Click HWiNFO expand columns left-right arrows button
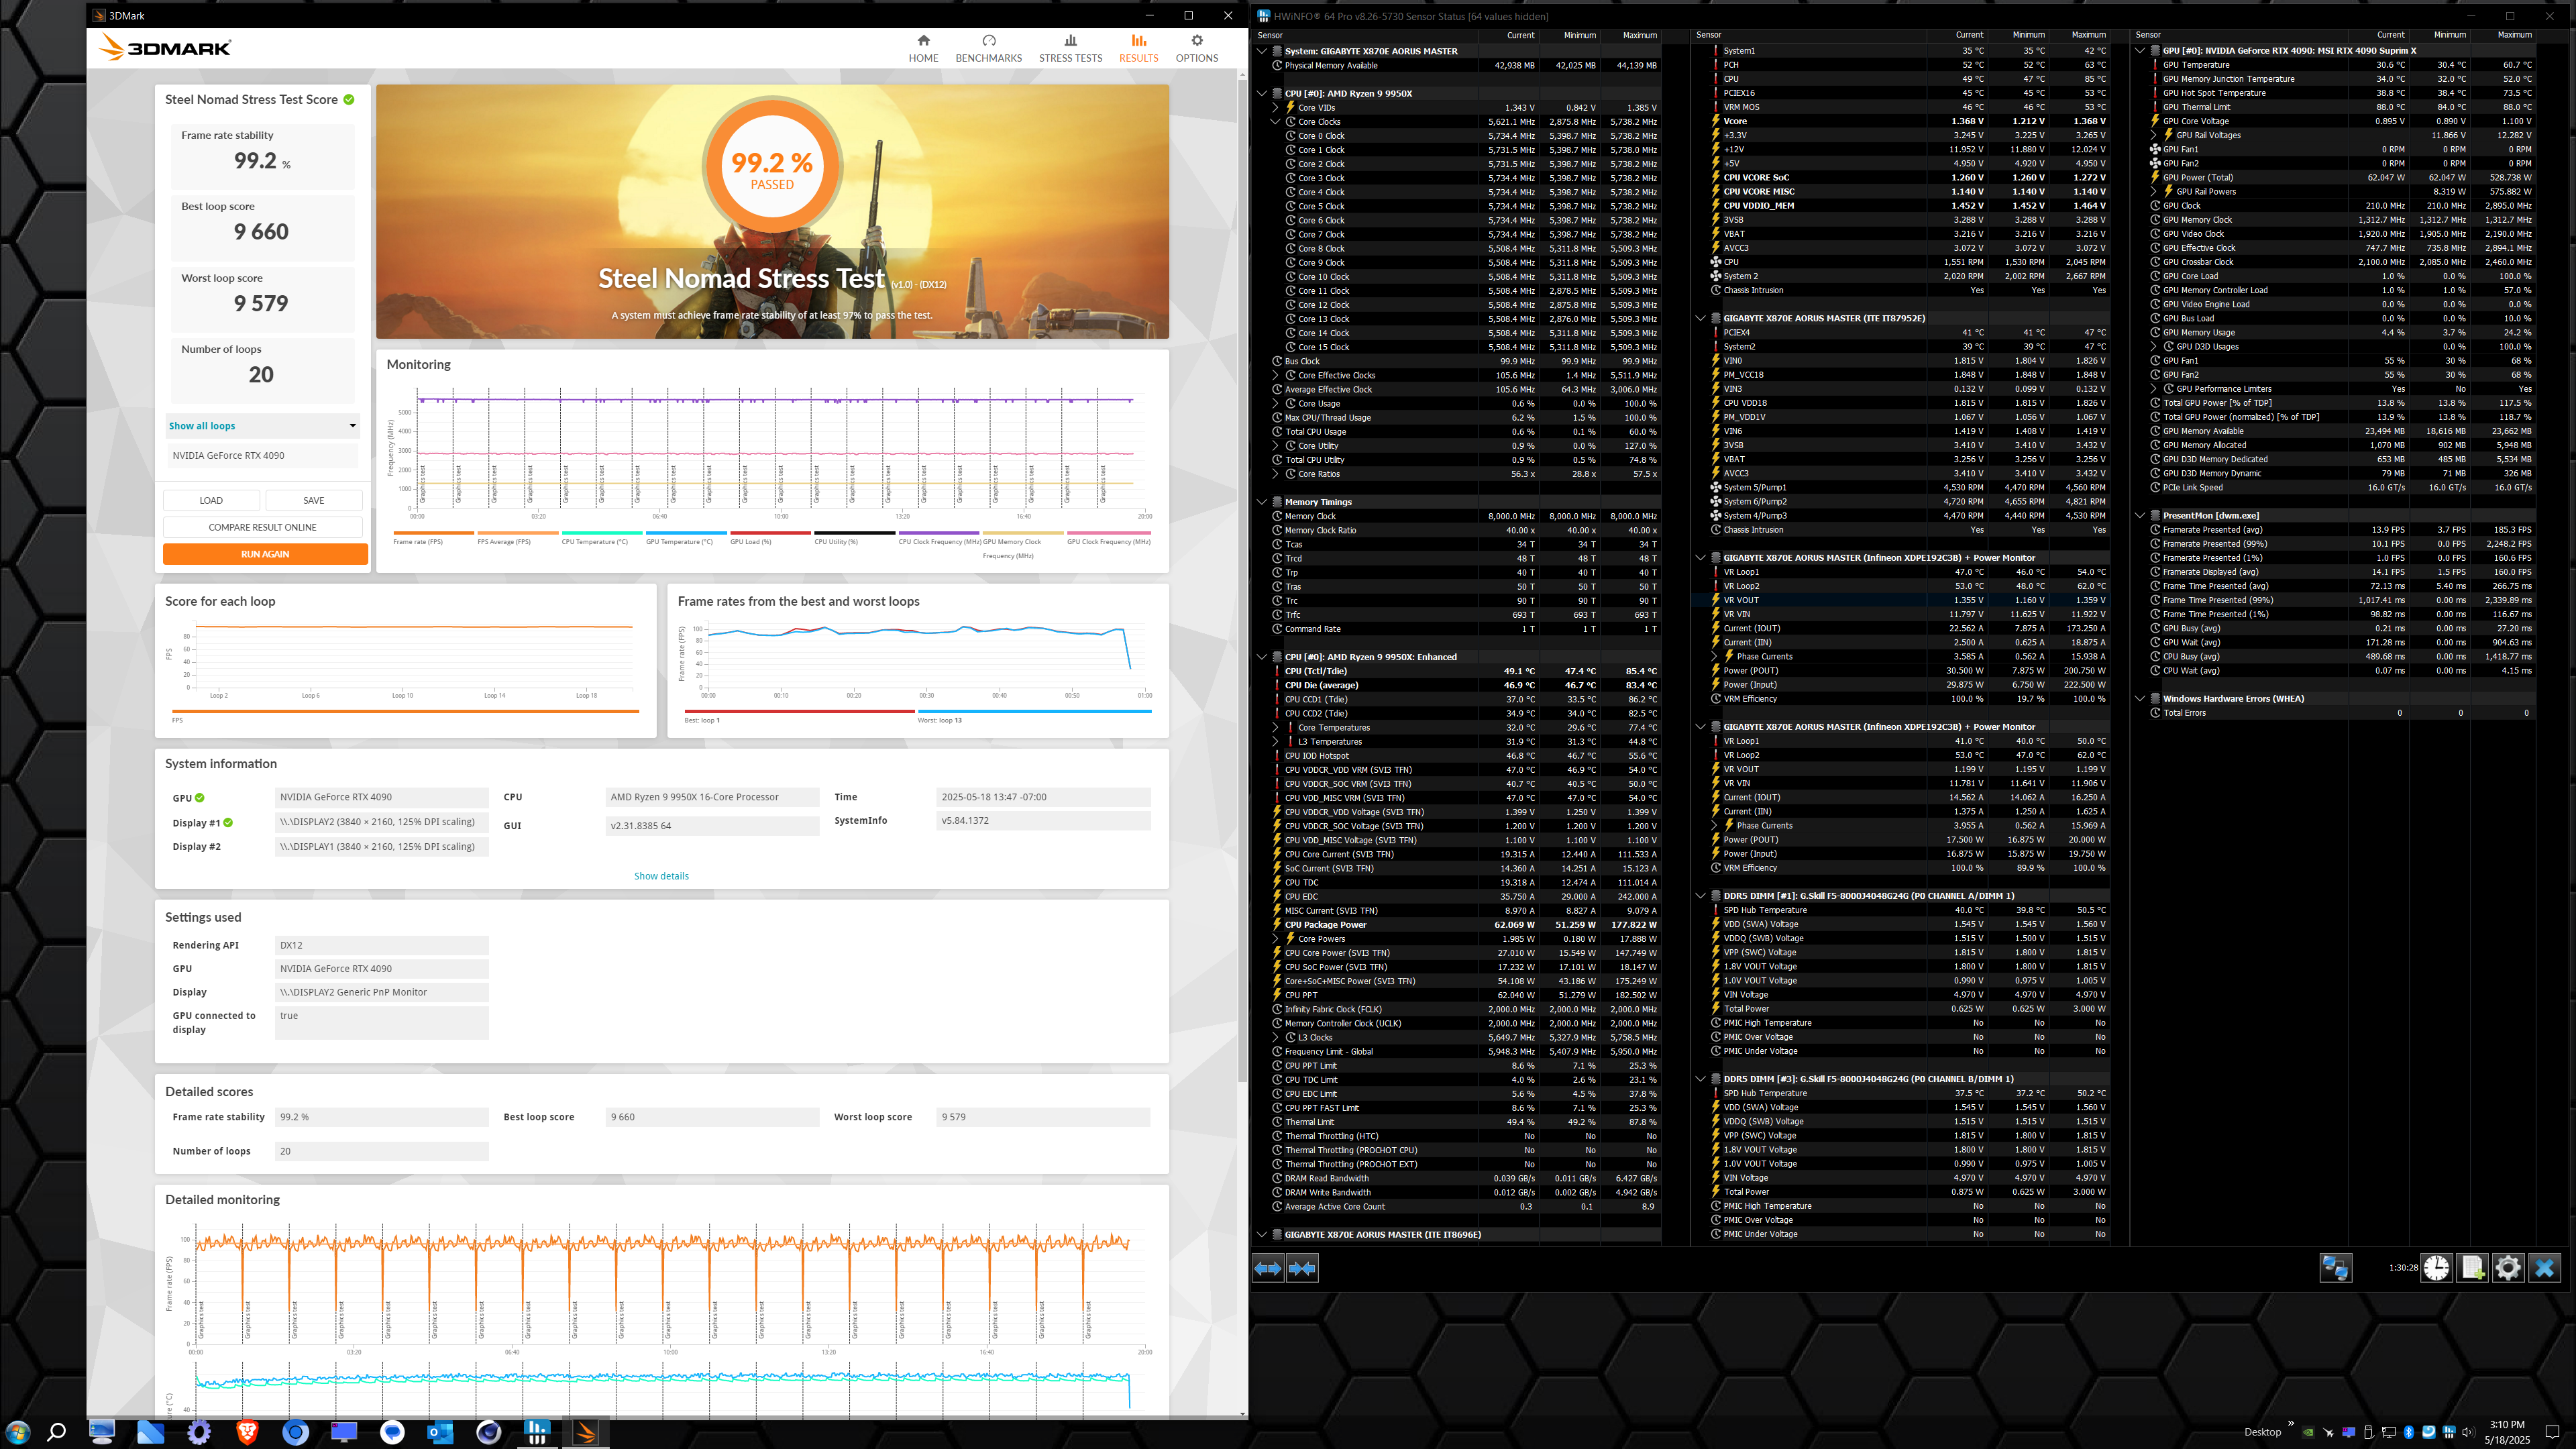This screenshot has height=1449, width=2576. click(1268, 1268)
